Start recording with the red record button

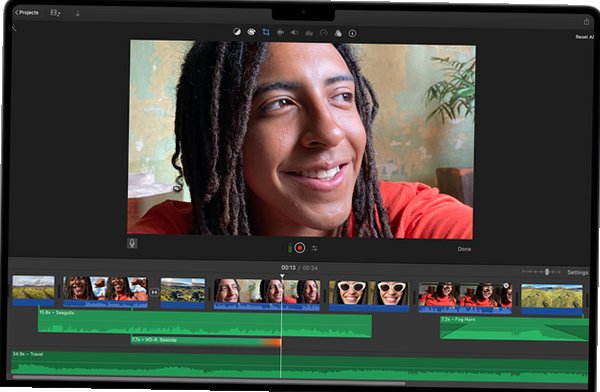(300, 248)
